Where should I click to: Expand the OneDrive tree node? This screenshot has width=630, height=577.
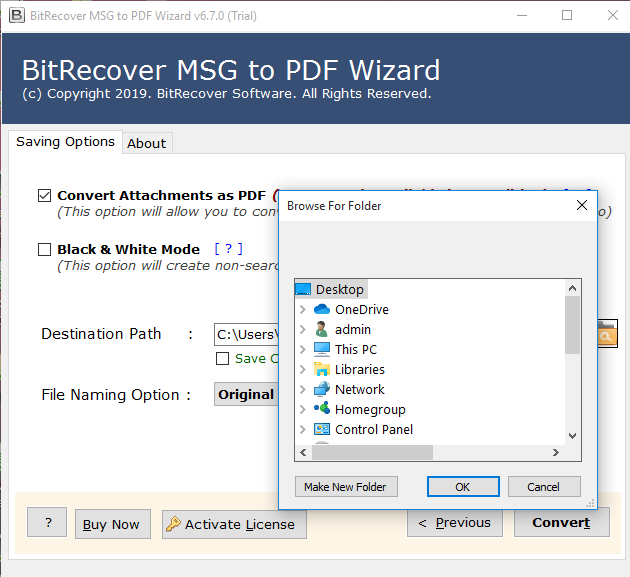coord(303,309)
